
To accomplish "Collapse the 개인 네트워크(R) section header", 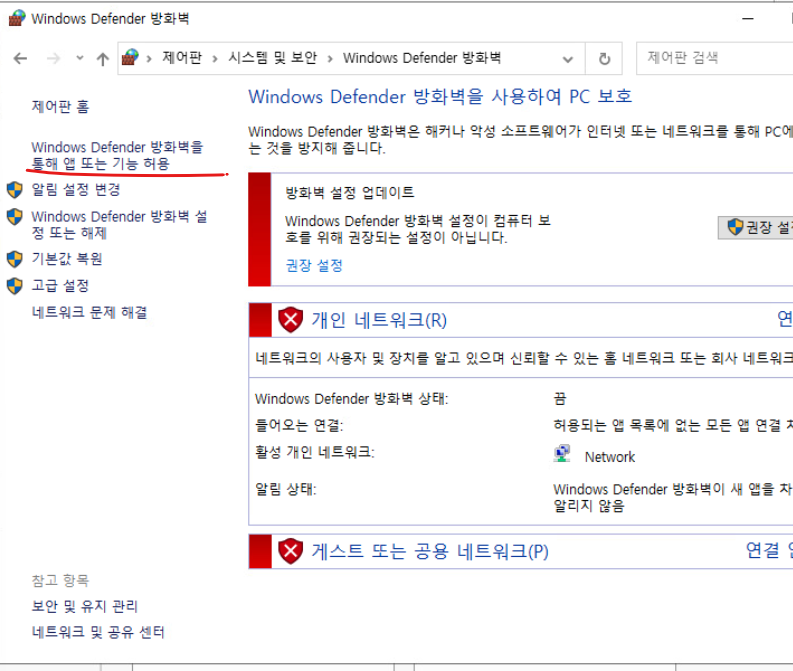I will click(x=521, y=320).
